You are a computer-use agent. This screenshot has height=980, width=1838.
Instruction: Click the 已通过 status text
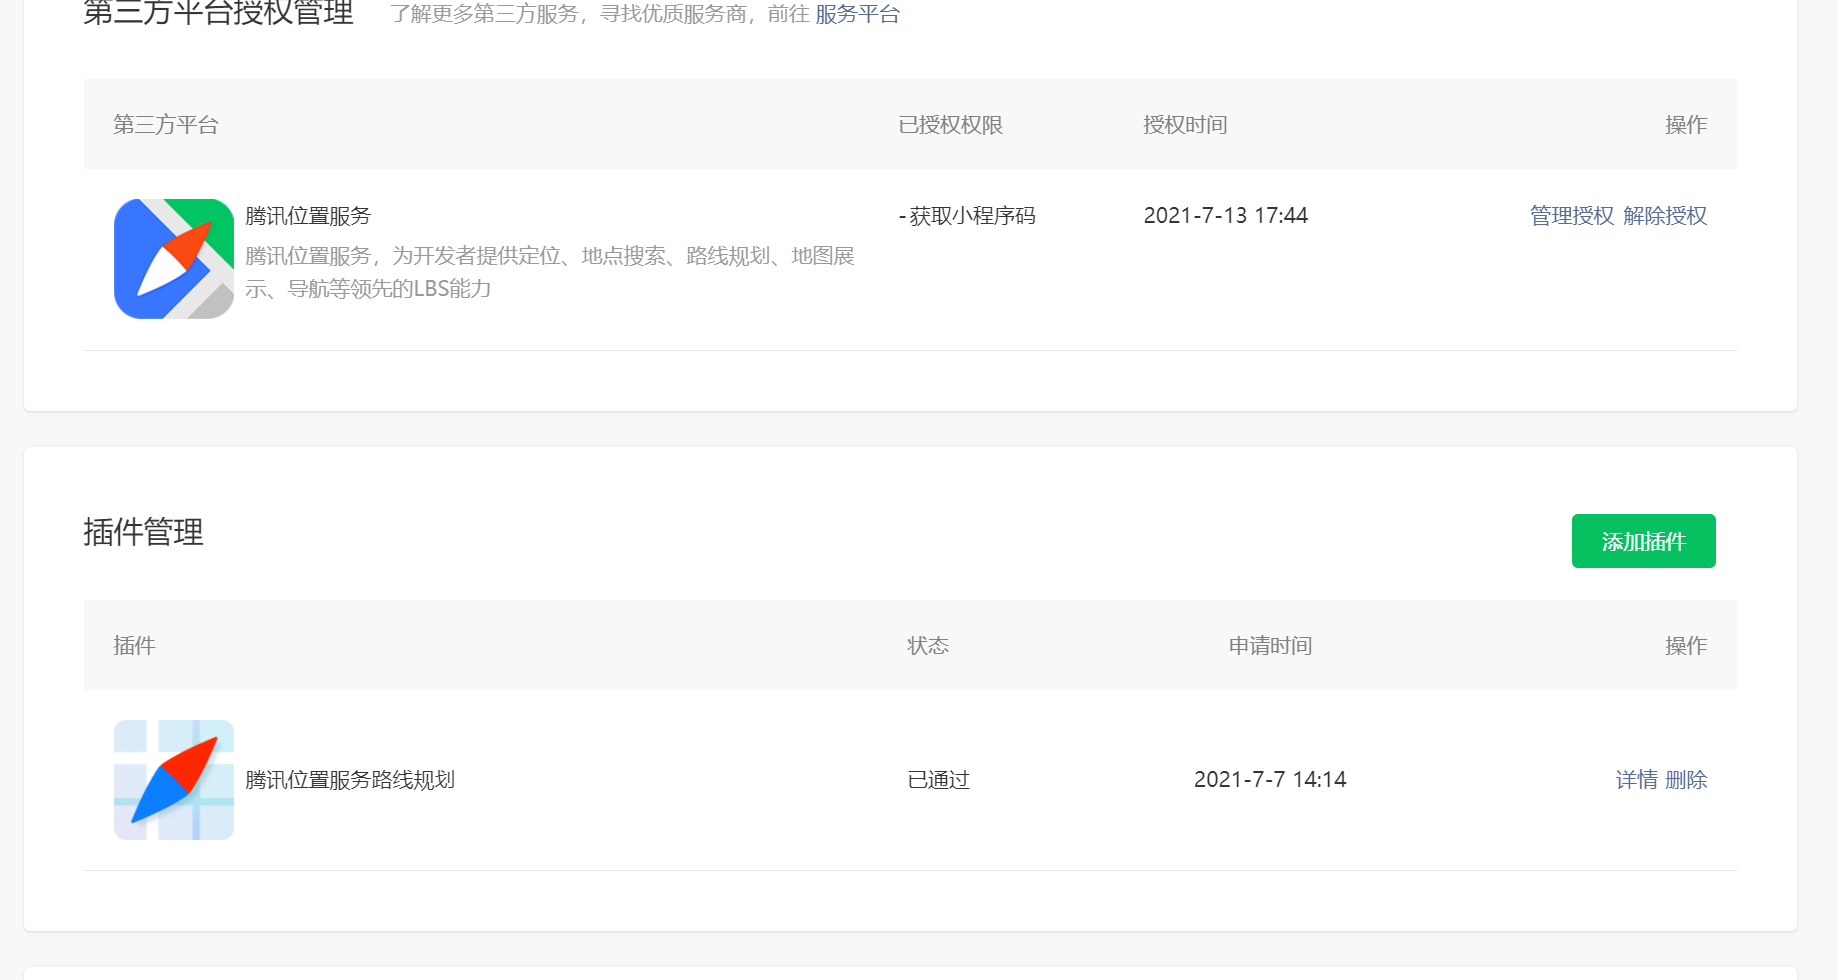938,780
